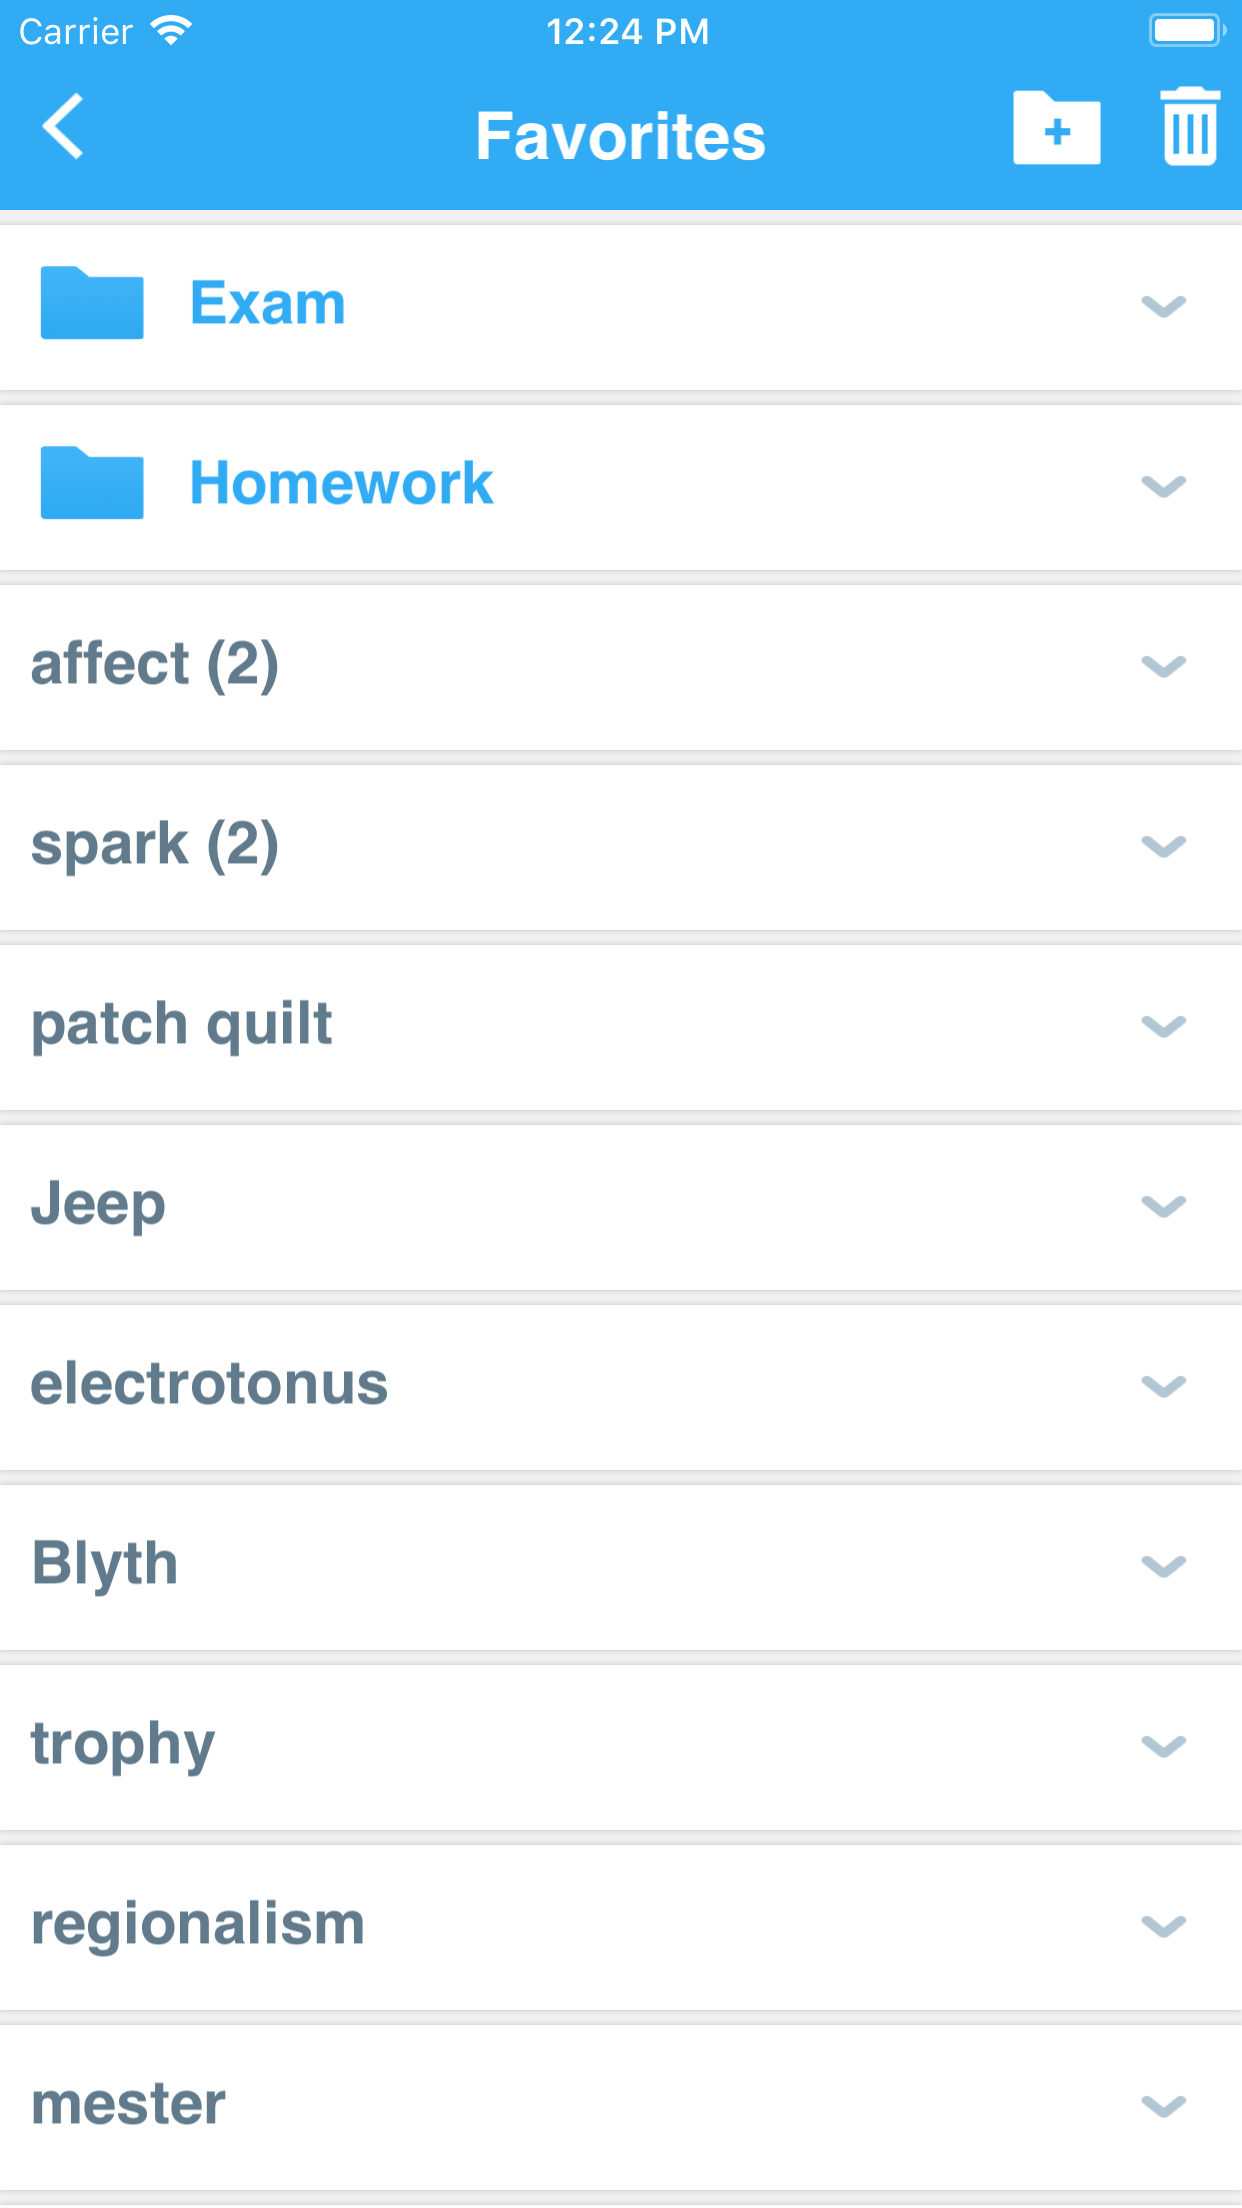The image size is (1242, 2208).
Task: Open the Exam folder label
Action: pyautogui.click(x=268, y=303)
